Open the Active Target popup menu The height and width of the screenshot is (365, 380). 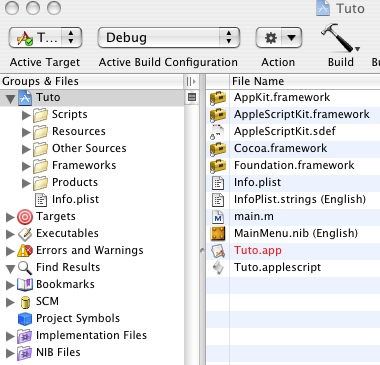pos(45,38)
